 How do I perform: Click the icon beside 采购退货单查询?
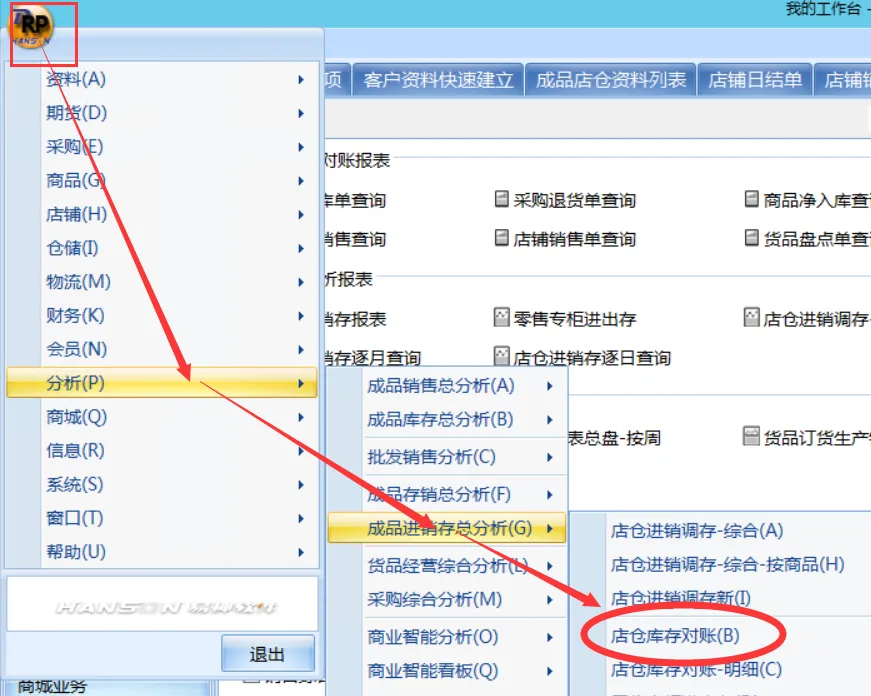tap(502, 200)
